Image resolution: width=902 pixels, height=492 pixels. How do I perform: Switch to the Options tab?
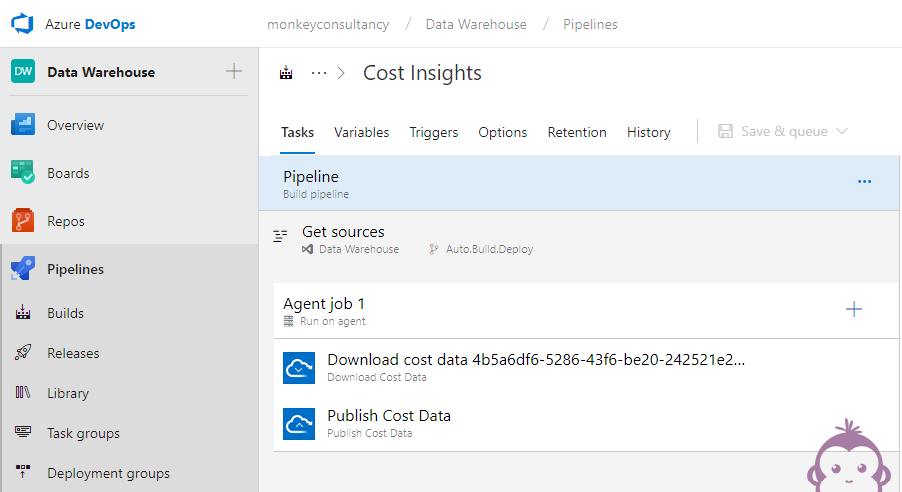pos(503,132)
